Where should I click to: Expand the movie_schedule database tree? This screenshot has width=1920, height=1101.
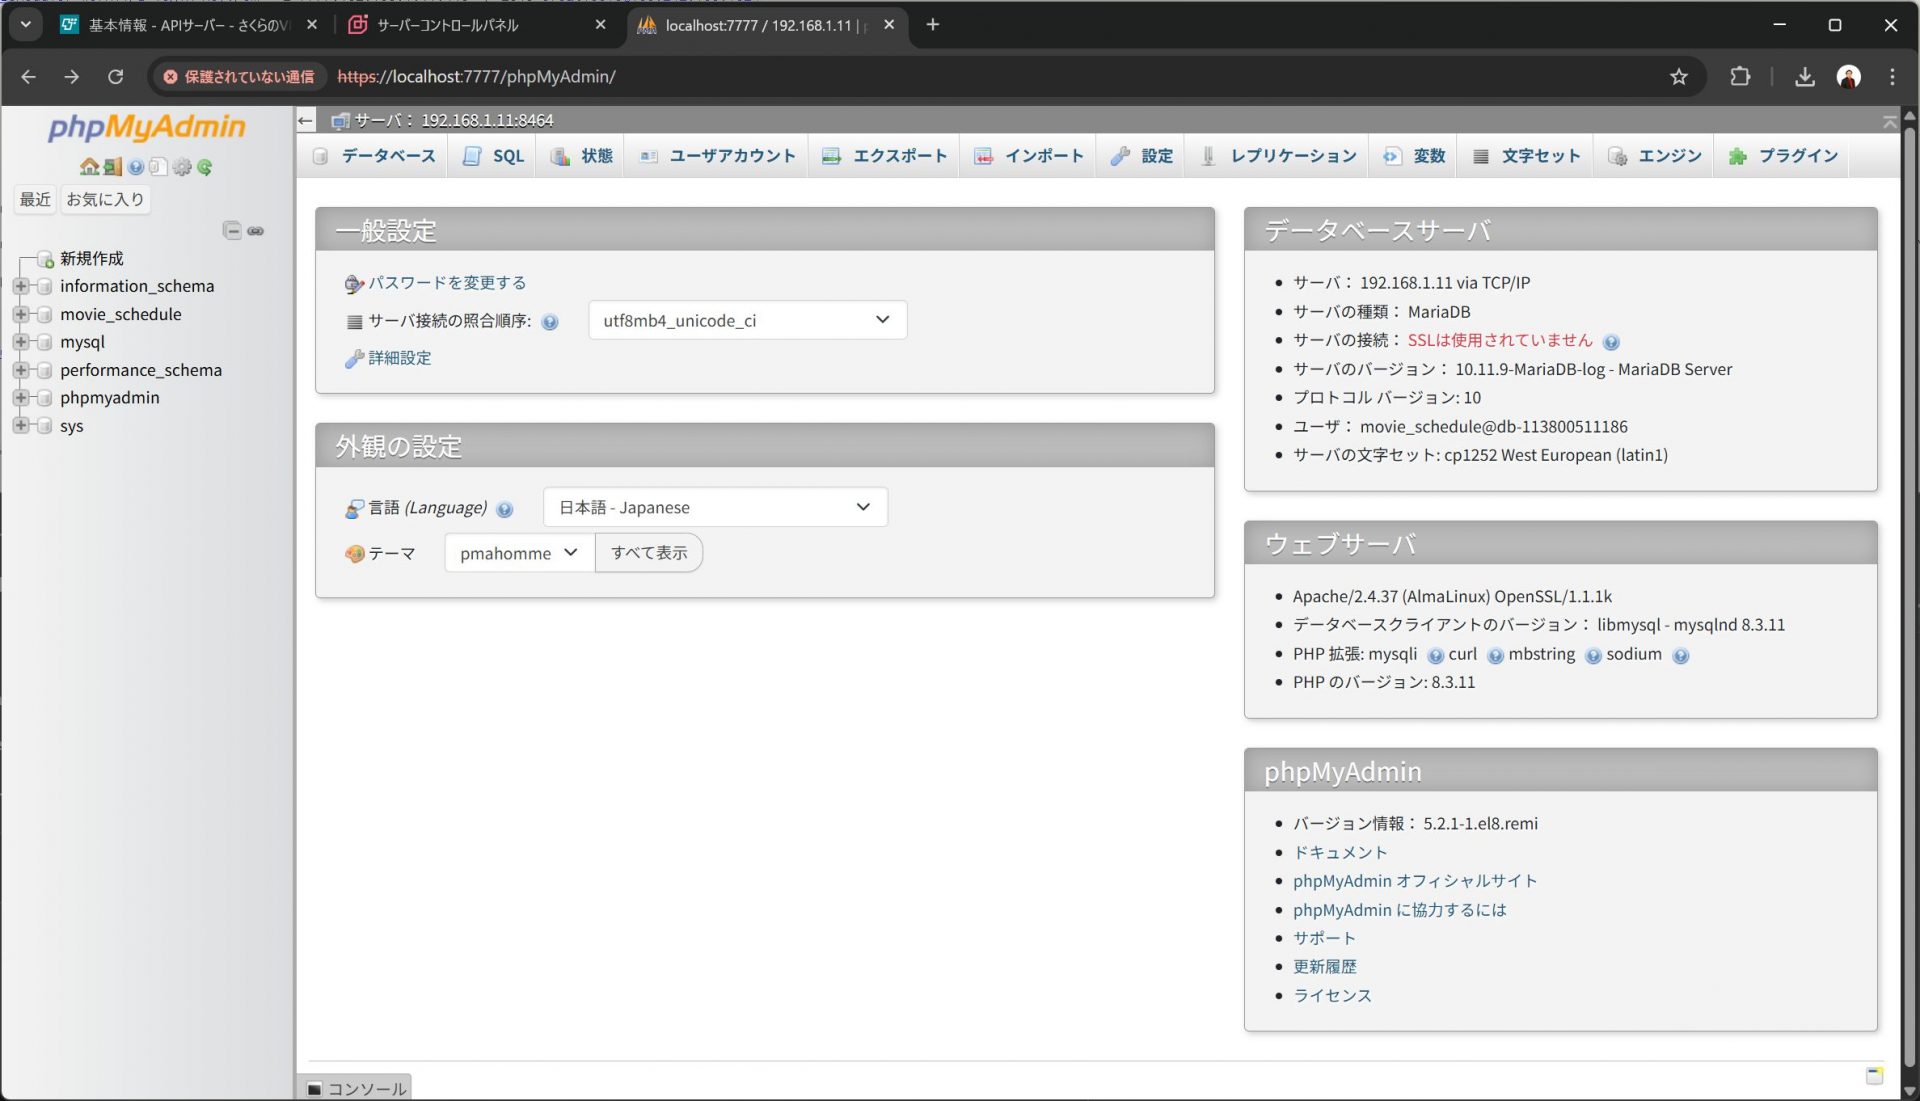(x=20, y=314)
